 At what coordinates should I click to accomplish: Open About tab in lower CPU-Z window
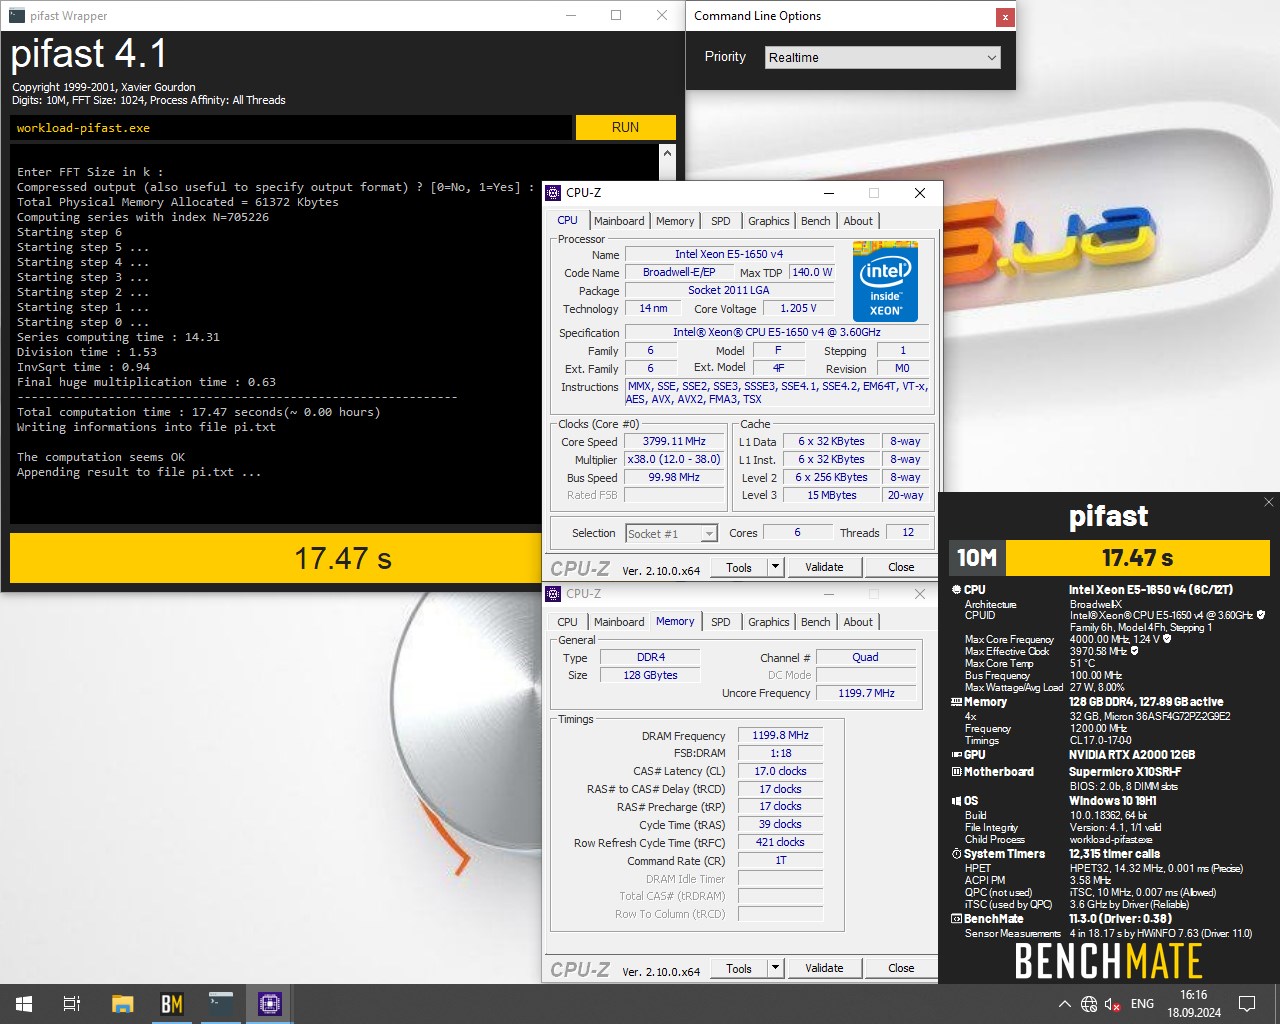click(x=858, y=622)
